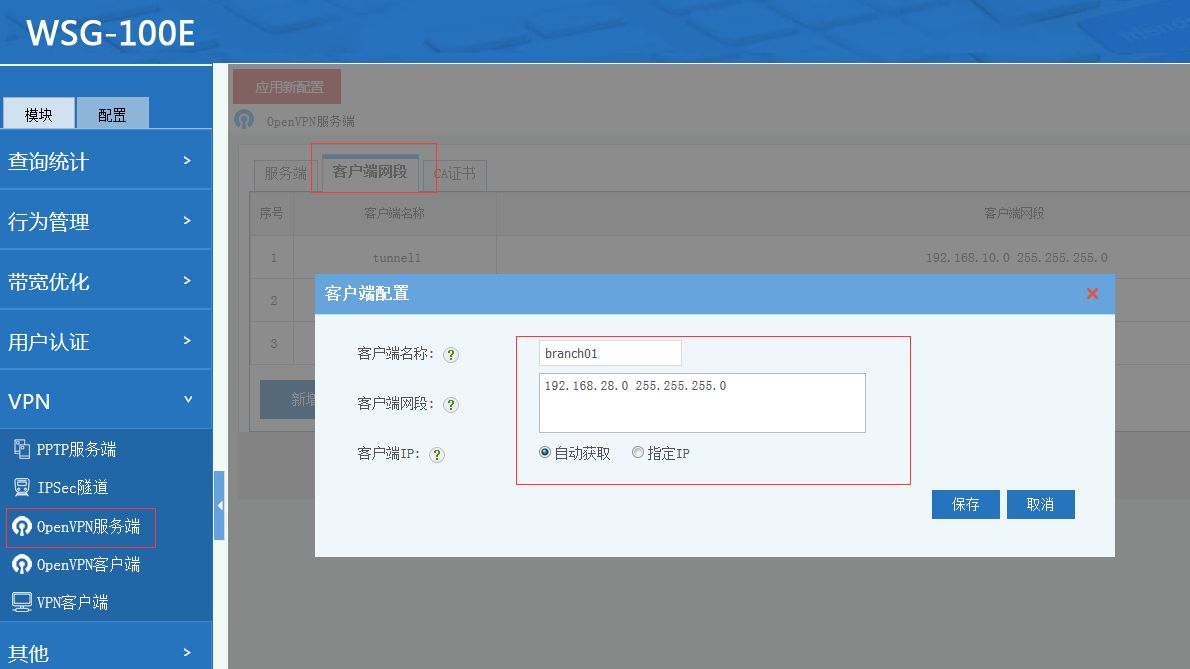Click help icon beside 客户端网段
This screenshot has height=669, width=1190.
click(x=451, y=404)
